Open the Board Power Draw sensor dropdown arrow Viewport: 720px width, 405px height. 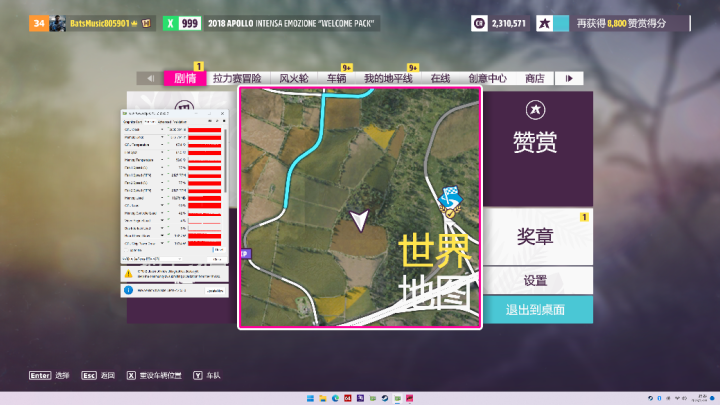point(162,236)
